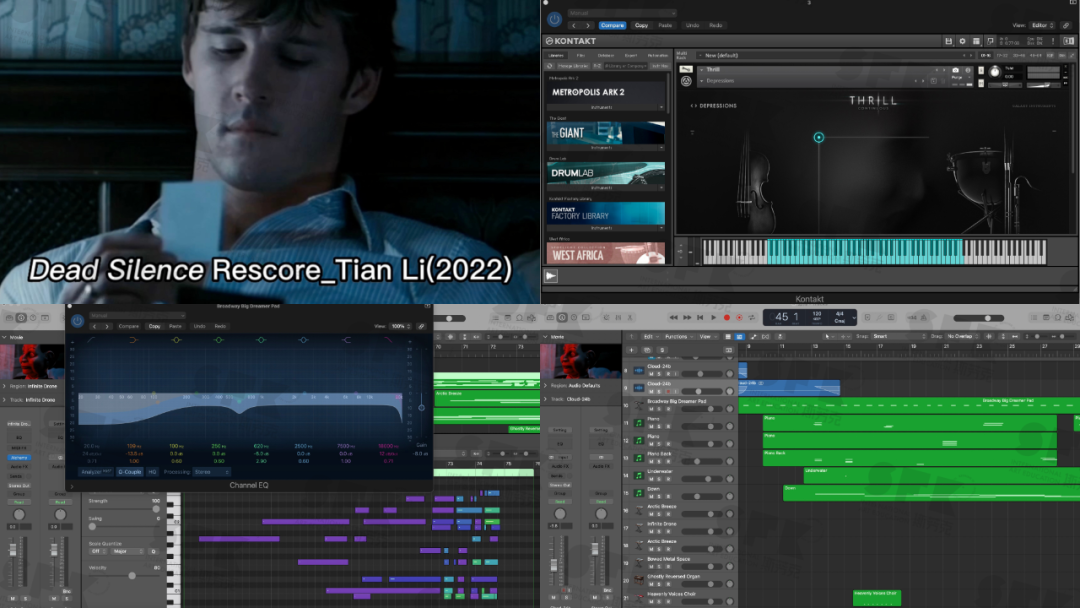Open the Channel EQ View 100% dropdown
1080x608 pixels.
(399, 326)
